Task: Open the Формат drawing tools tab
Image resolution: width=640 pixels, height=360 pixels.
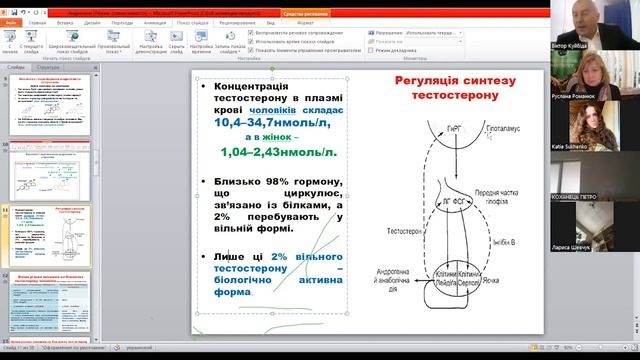Action: click(305, 23)
